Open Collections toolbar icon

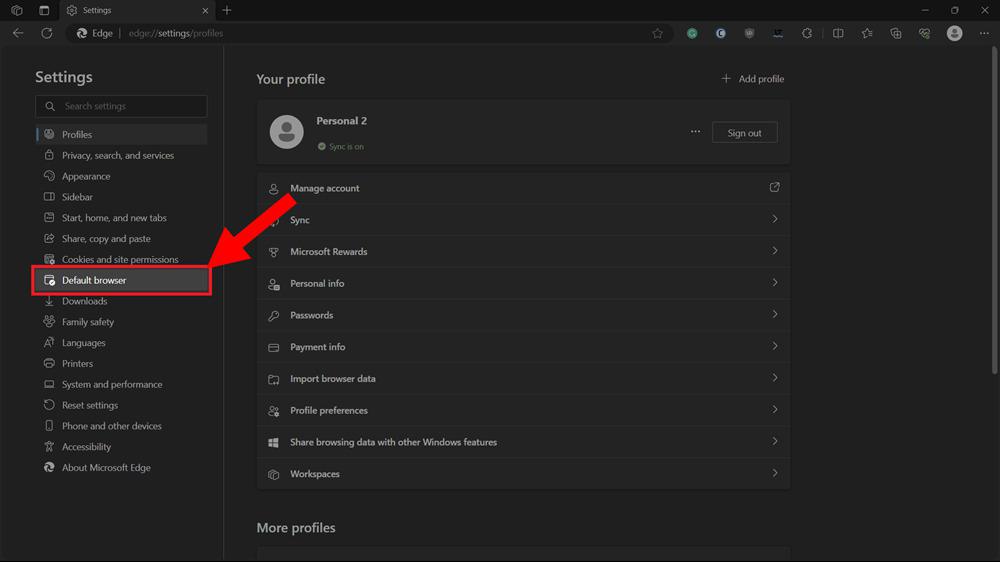coord(895,33)
